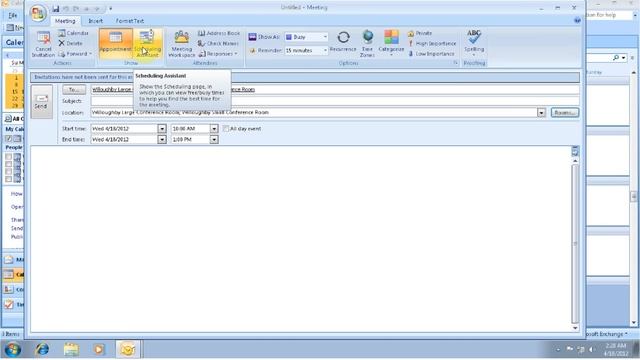
Task: Select the Format Text ribbon tab
Action: click(x=129, y=21)
